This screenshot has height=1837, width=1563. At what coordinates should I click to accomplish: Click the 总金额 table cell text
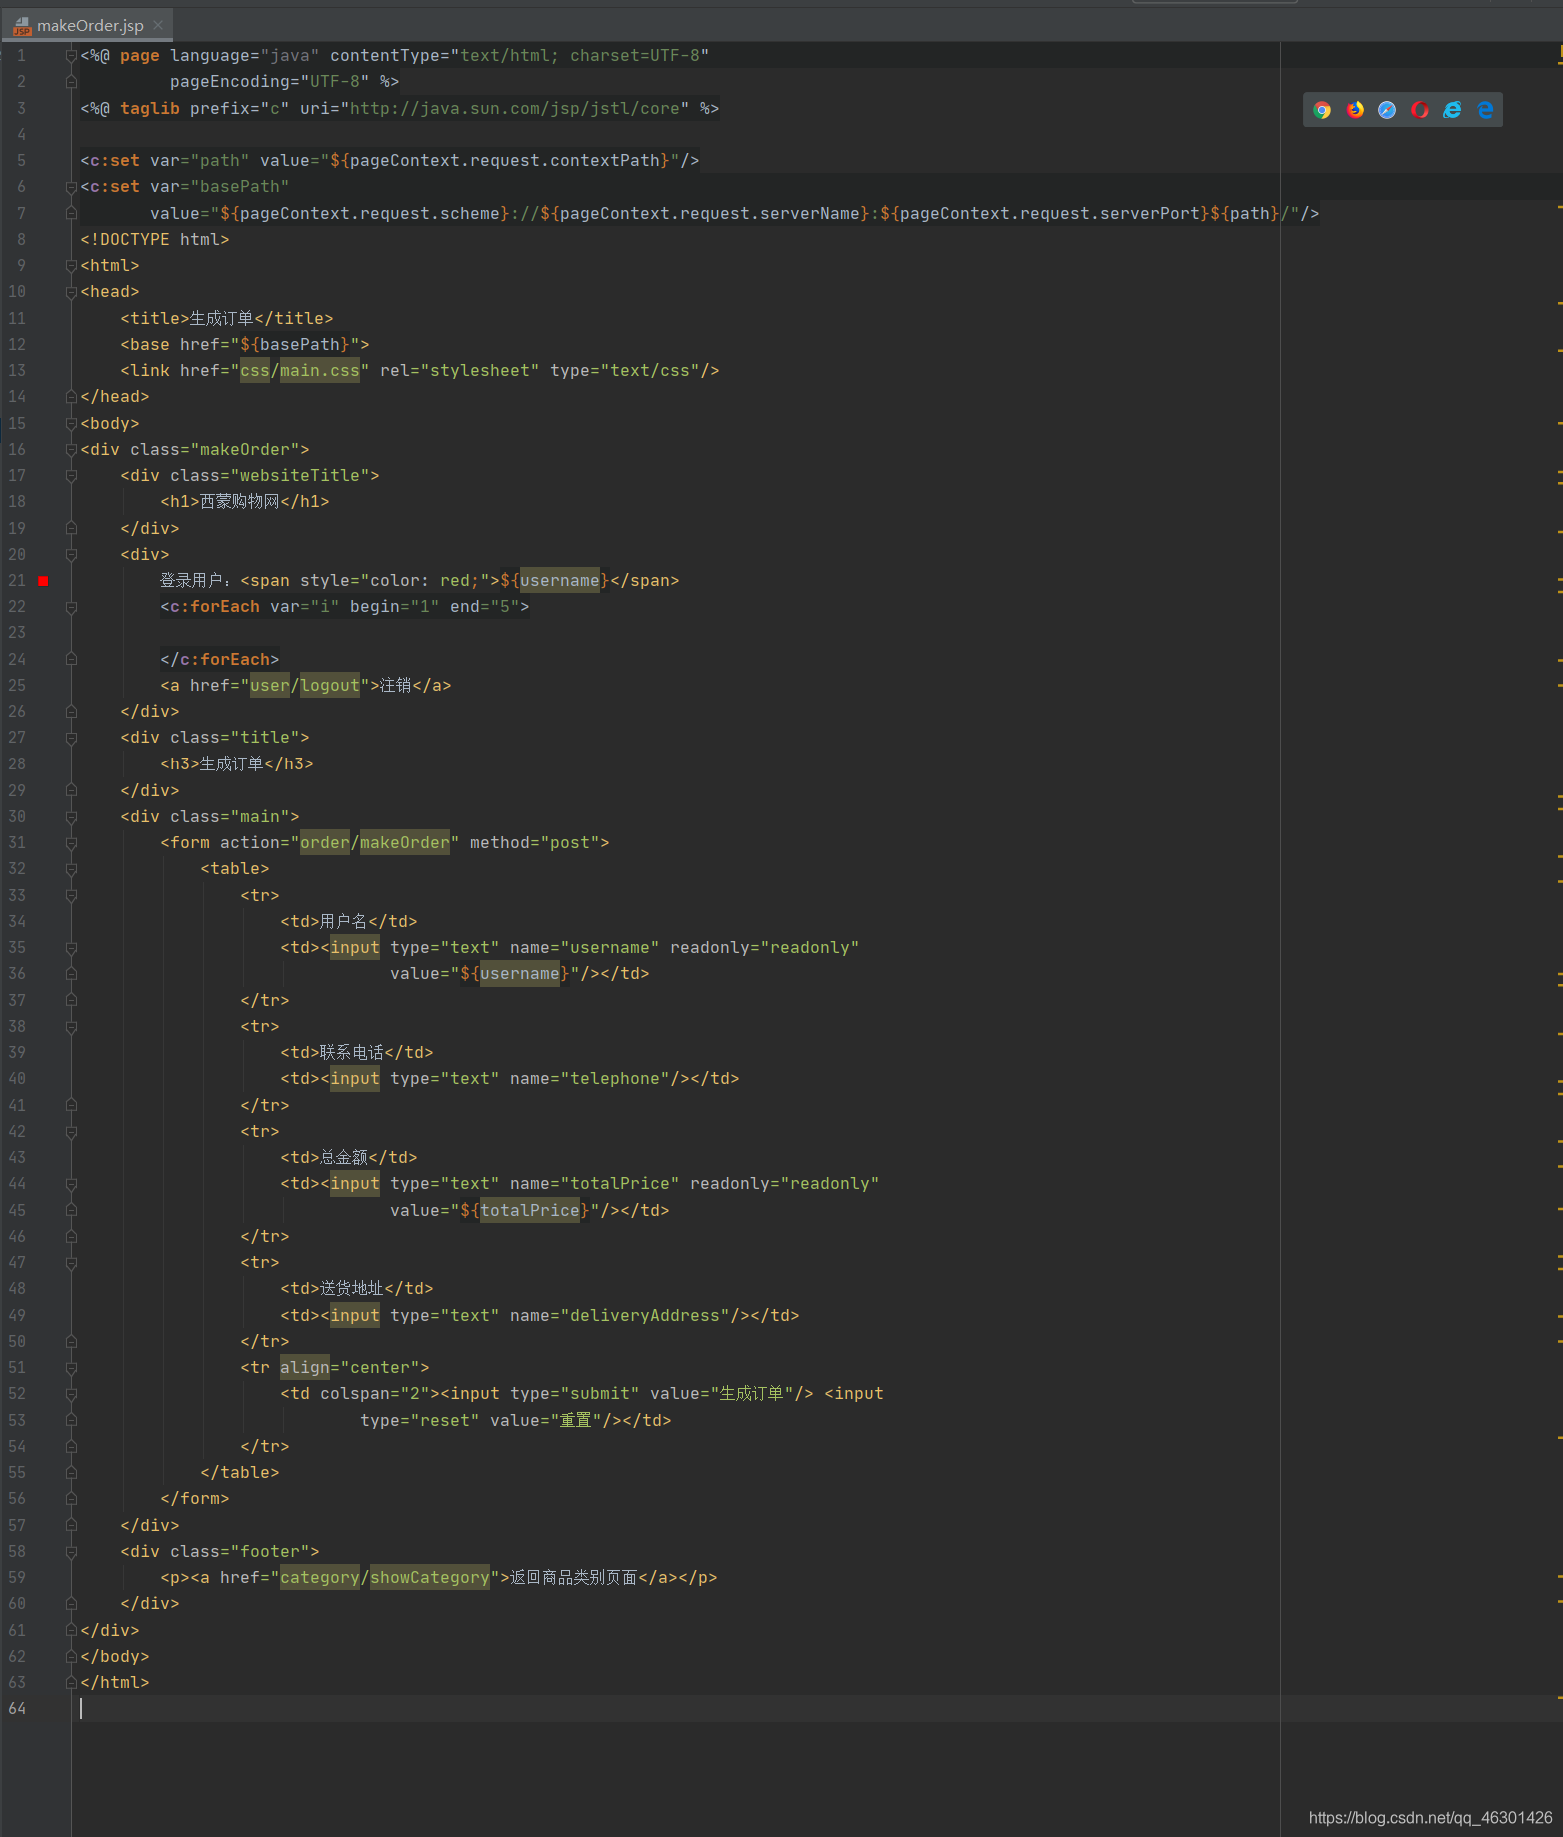click(x=344, y=1158)
